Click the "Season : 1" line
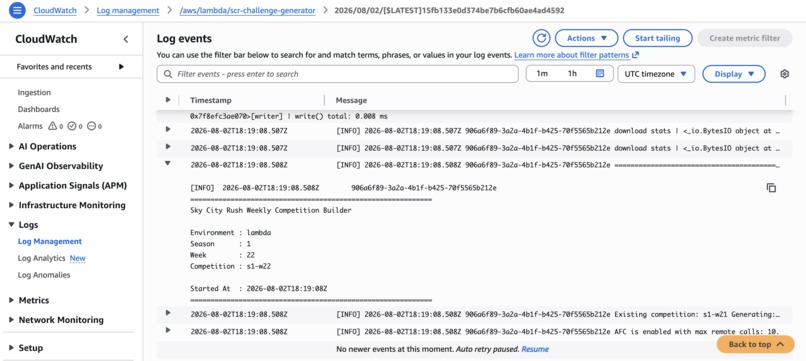 pyautogui.click(x=221, y=244)
